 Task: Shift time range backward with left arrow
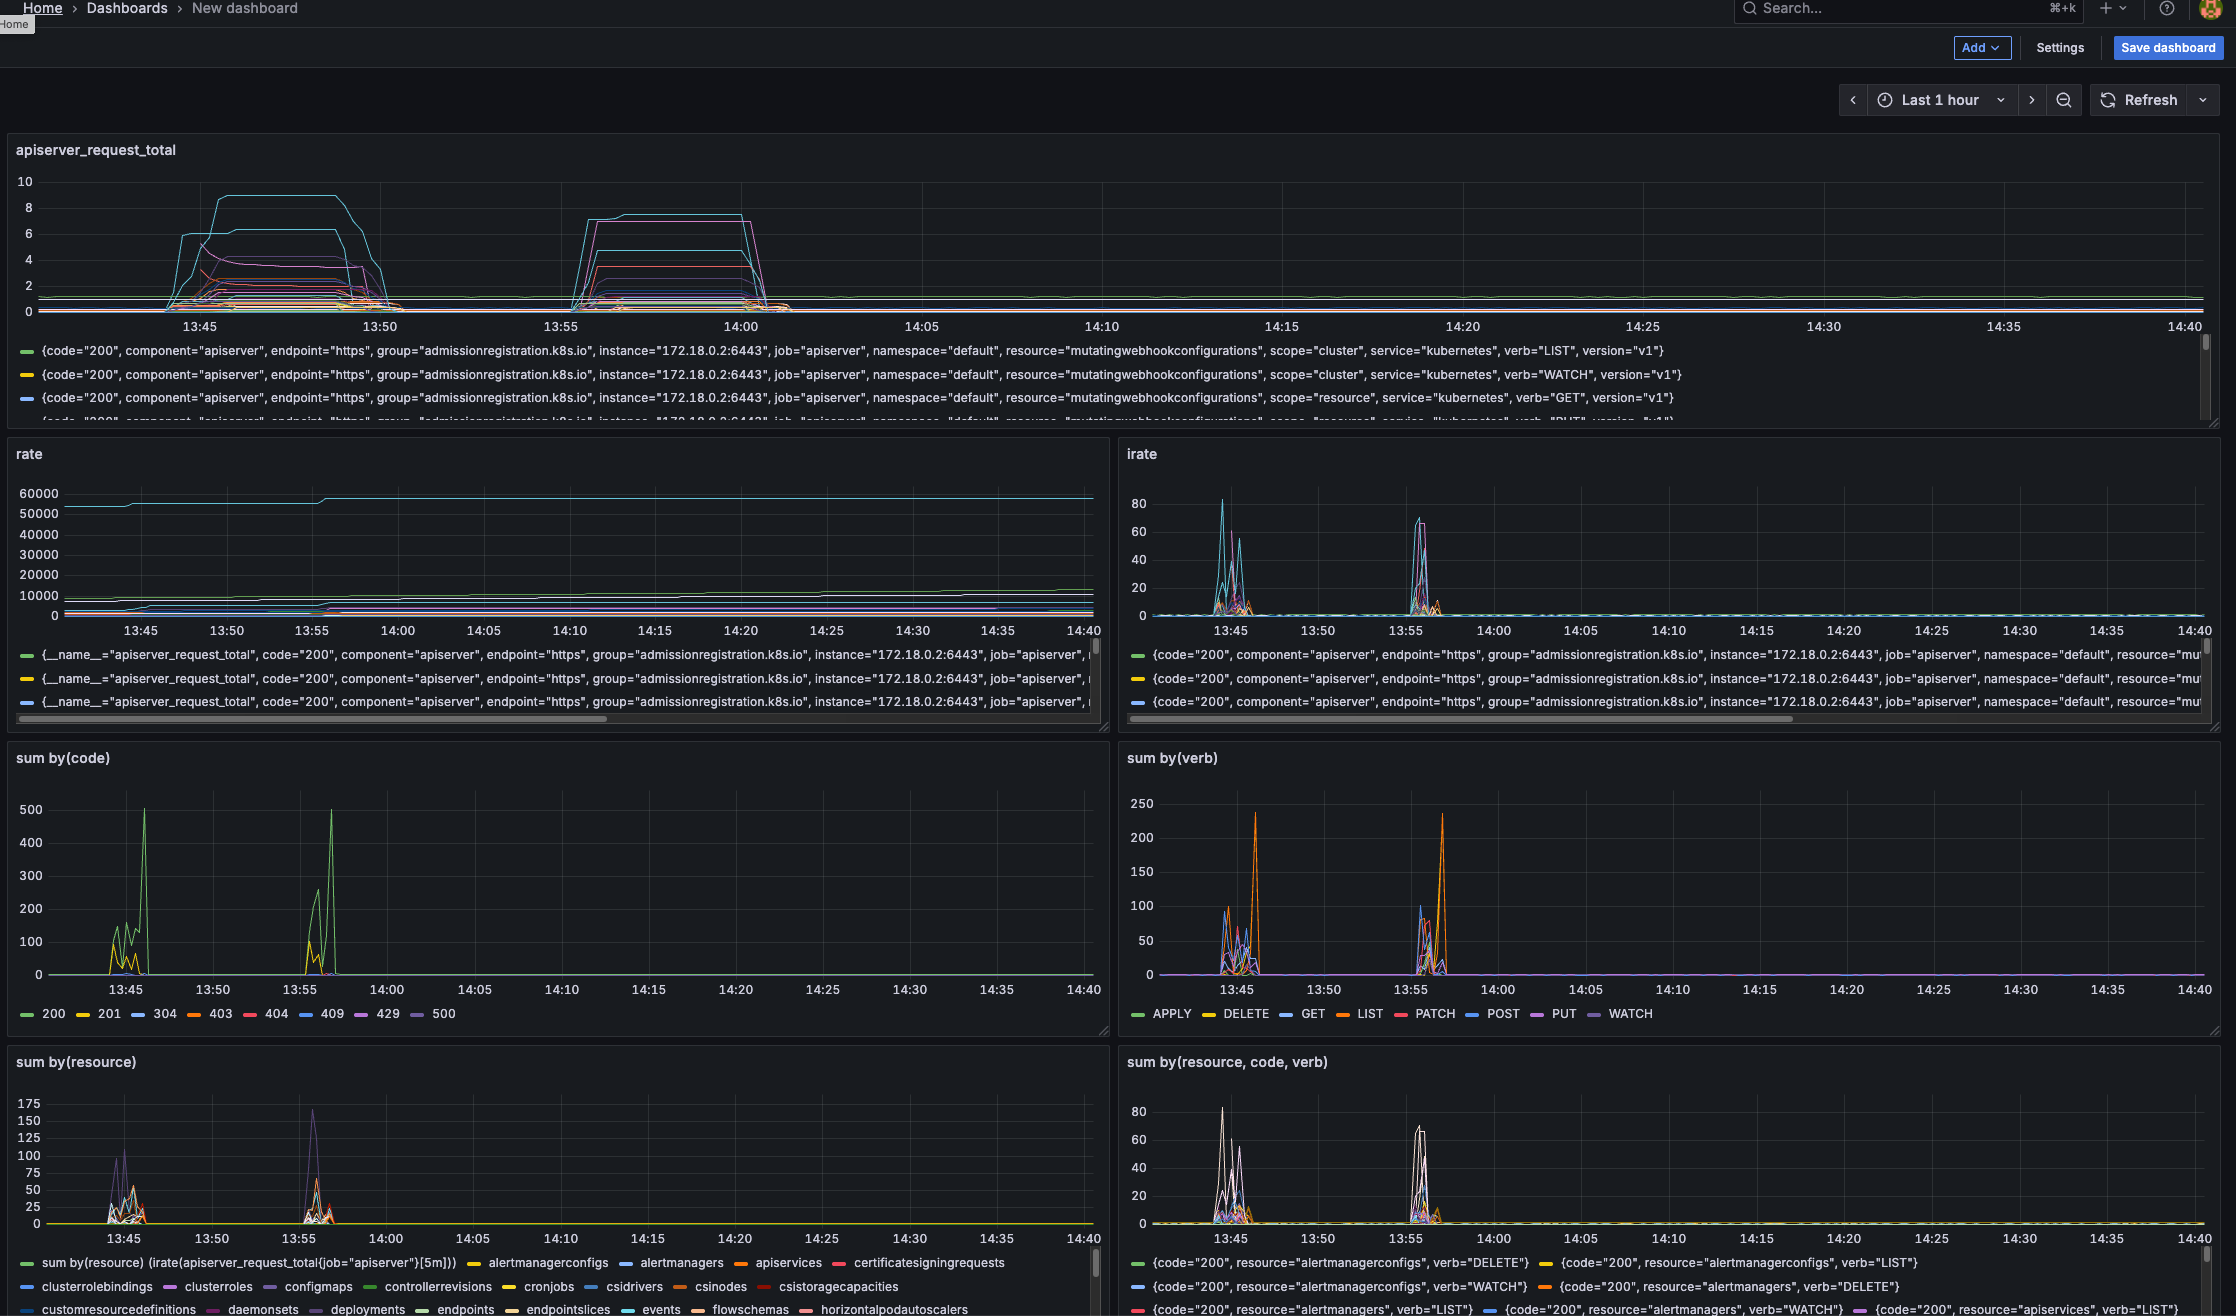point(1853,100)
